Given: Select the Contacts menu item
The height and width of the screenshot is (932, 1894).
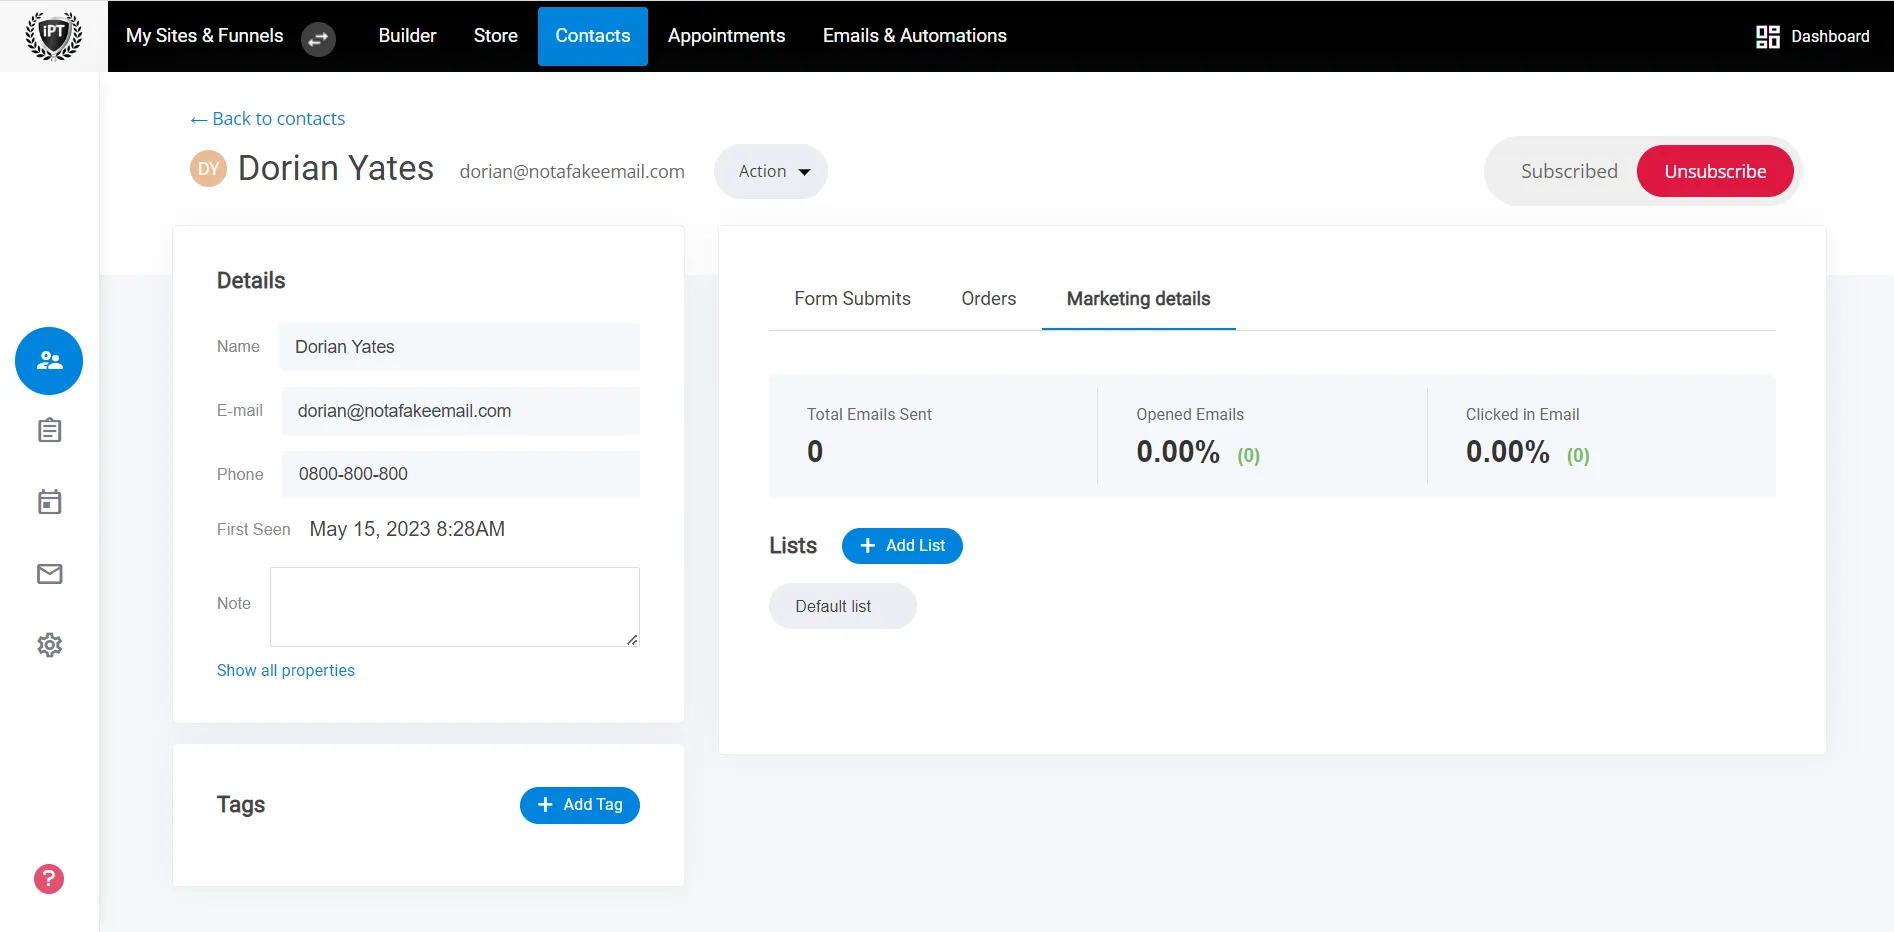Looking at the screenshot, I should coord(593,36).
